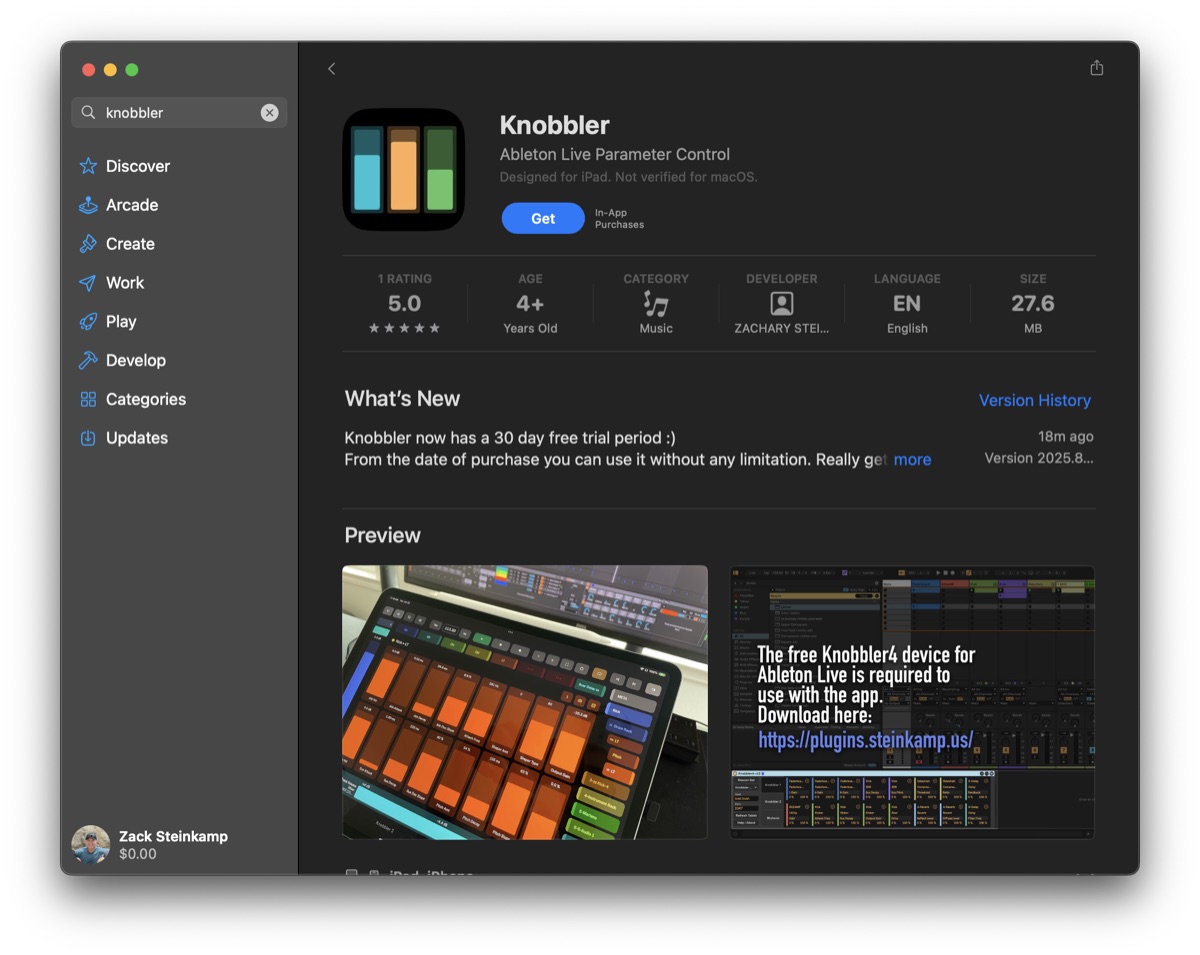The image size is (1200, 955).
Task: Select the Work sidebar label
Action: click(125, 283)
